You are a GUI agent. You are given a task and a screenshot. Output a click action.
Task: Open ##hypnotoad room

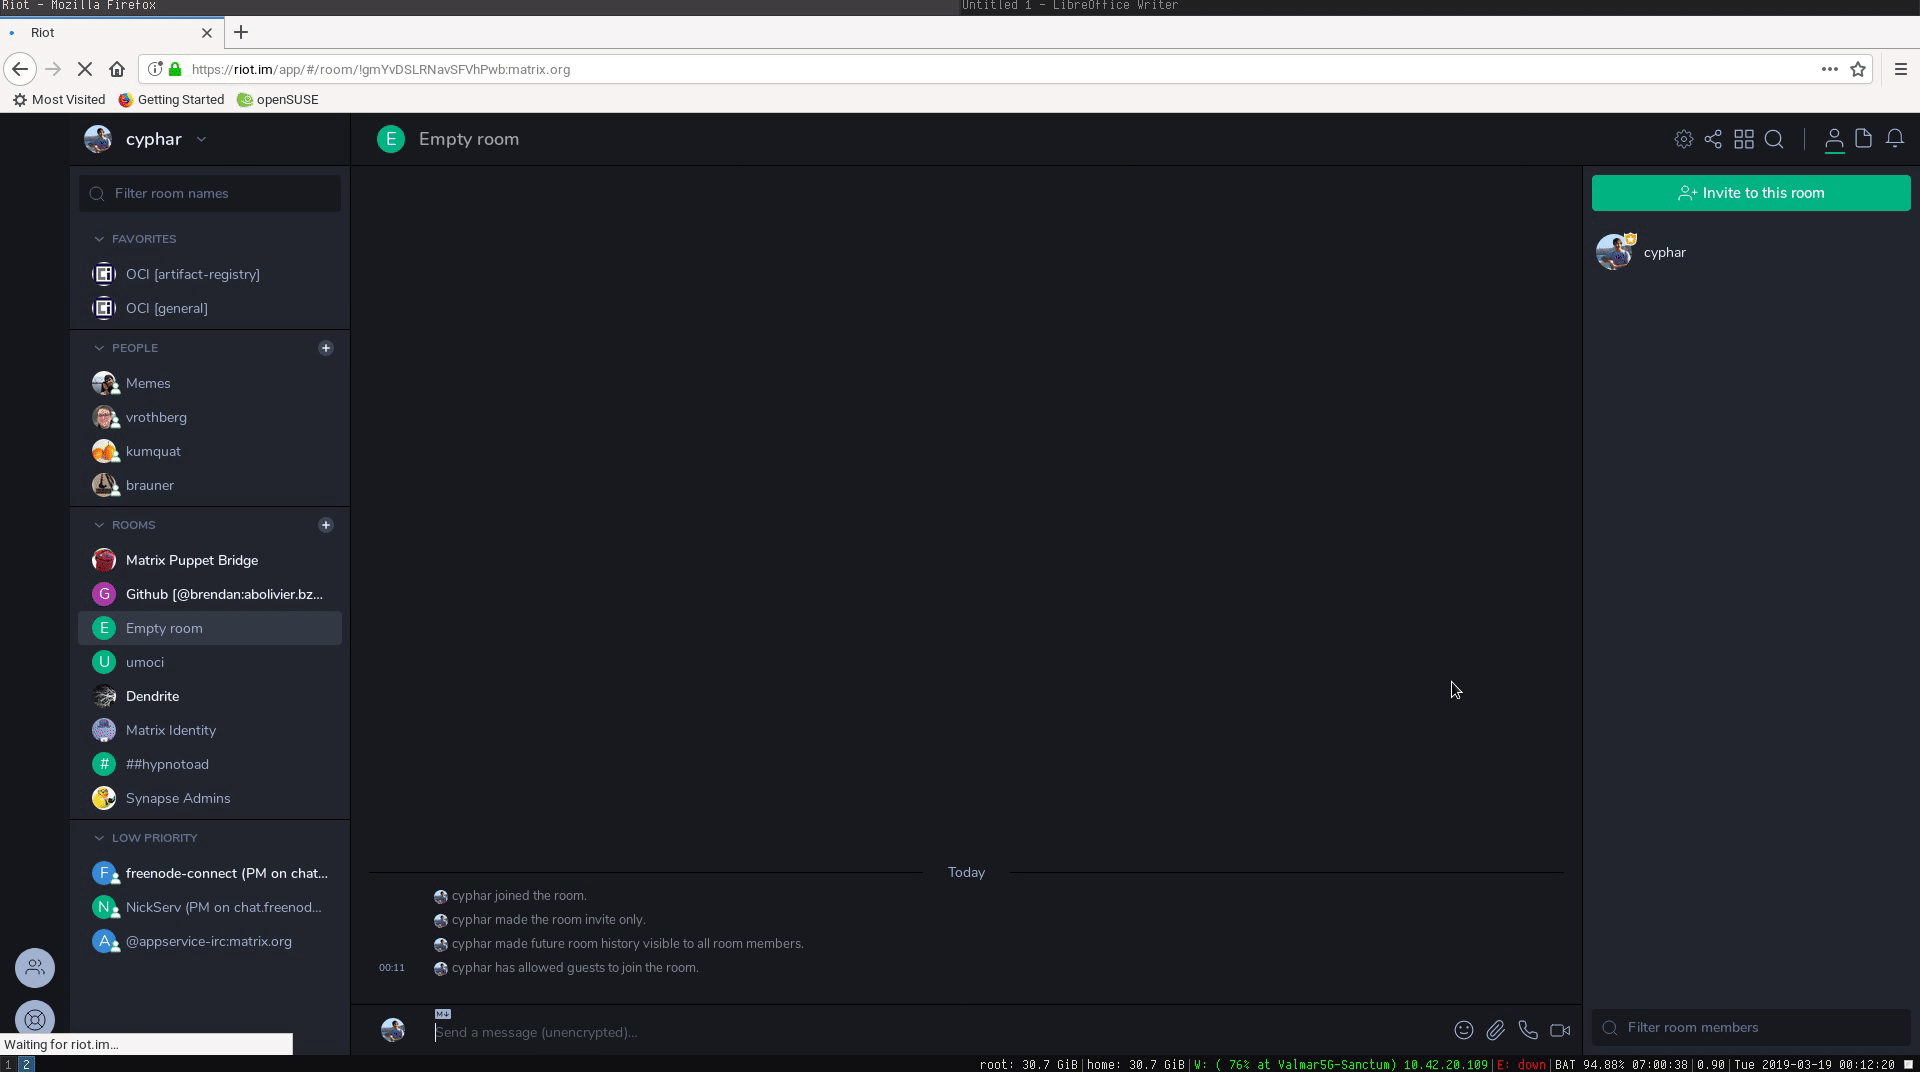click(210, 764)
